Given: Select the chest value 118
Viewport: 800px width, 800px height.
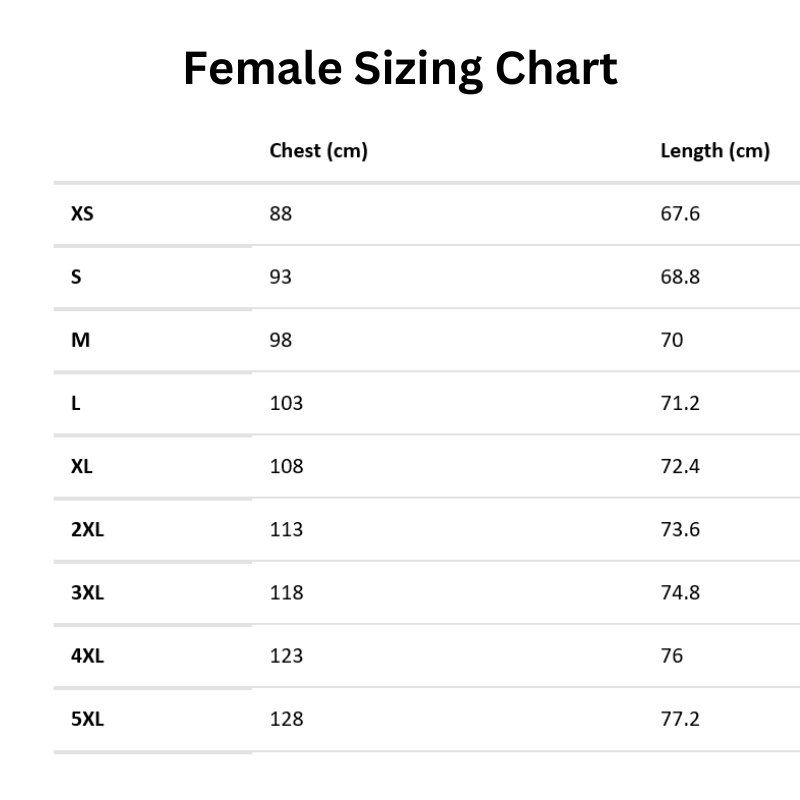Looking at the screenshot, I should coord(286,592).
